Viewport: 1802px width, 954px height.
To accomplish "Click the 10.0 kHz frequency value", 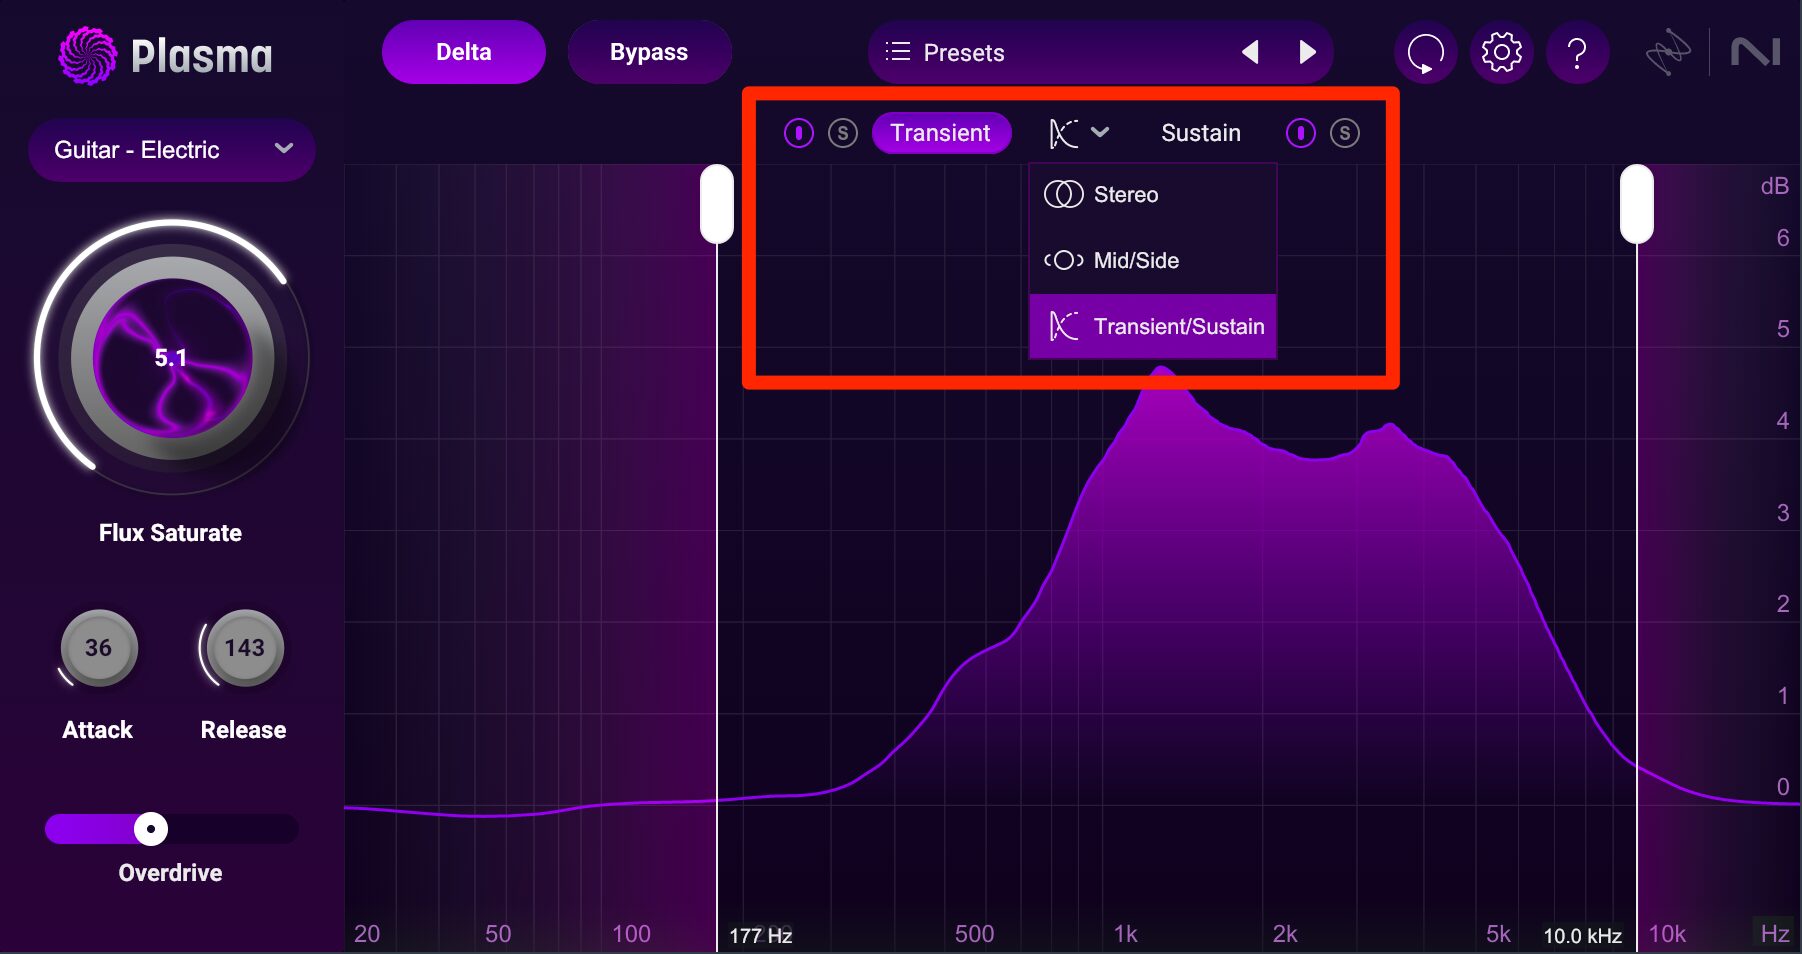I will click(x=1582, y=936).
